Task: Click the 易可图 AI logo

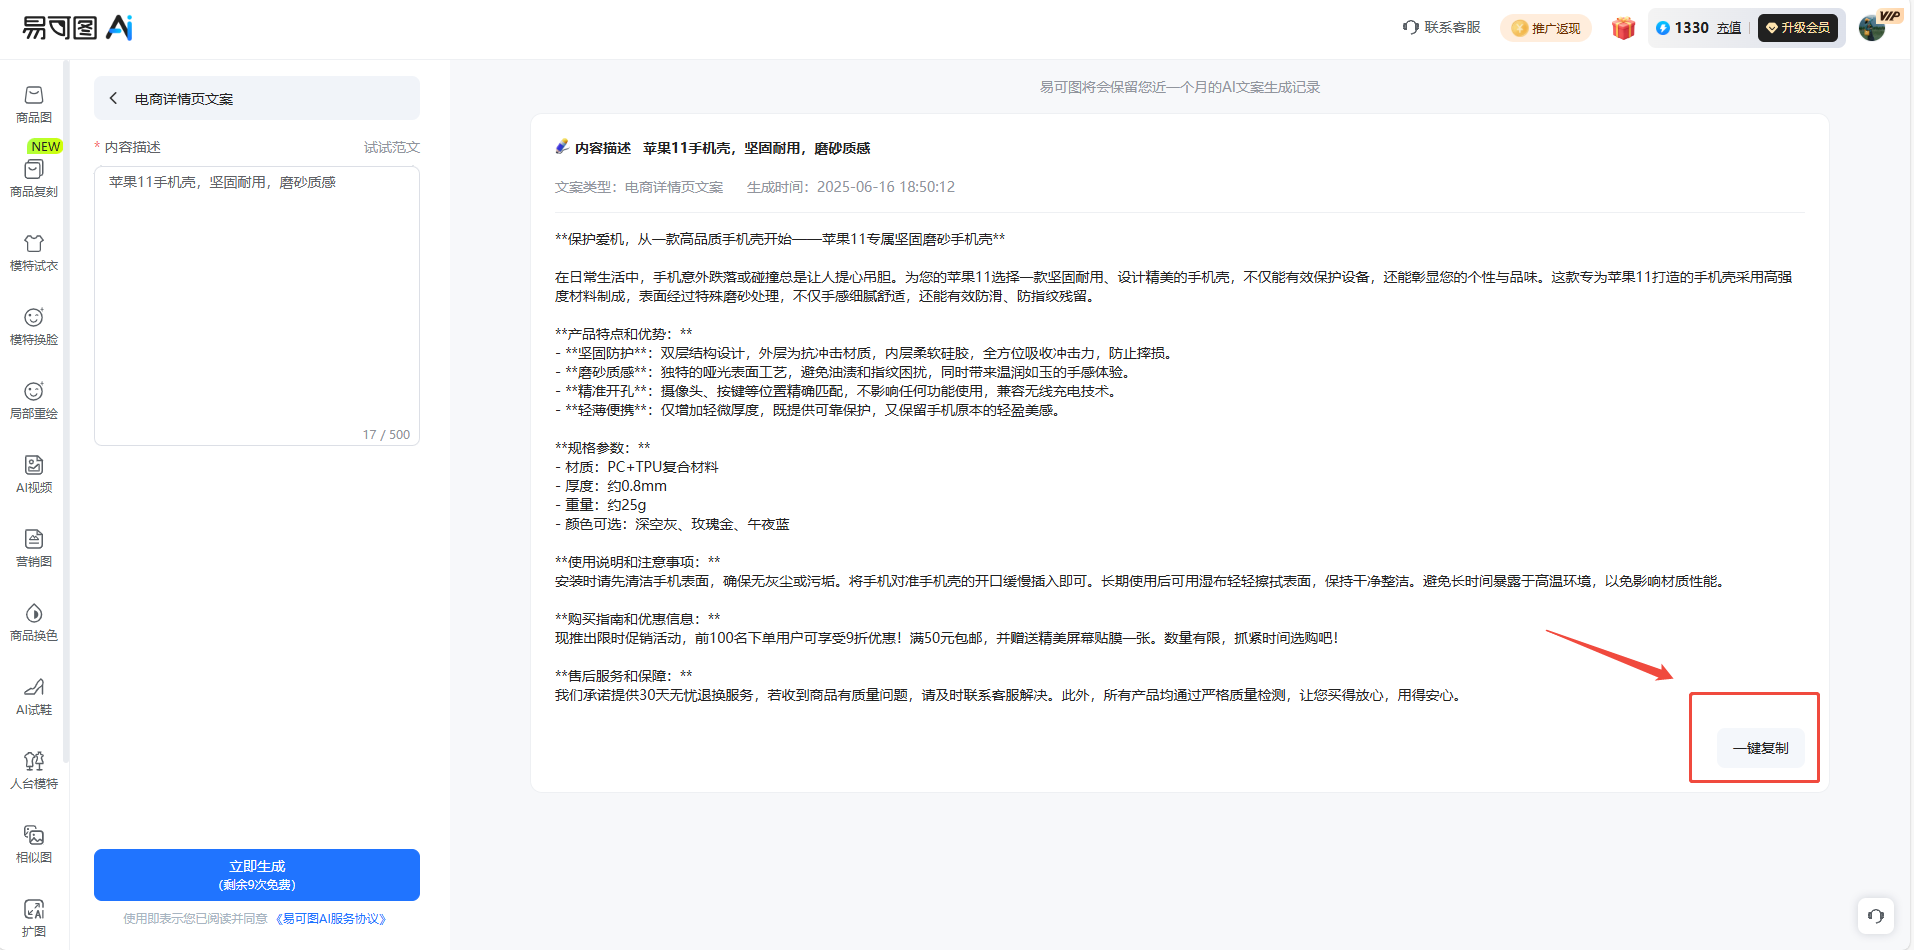Action: [78, 28]
